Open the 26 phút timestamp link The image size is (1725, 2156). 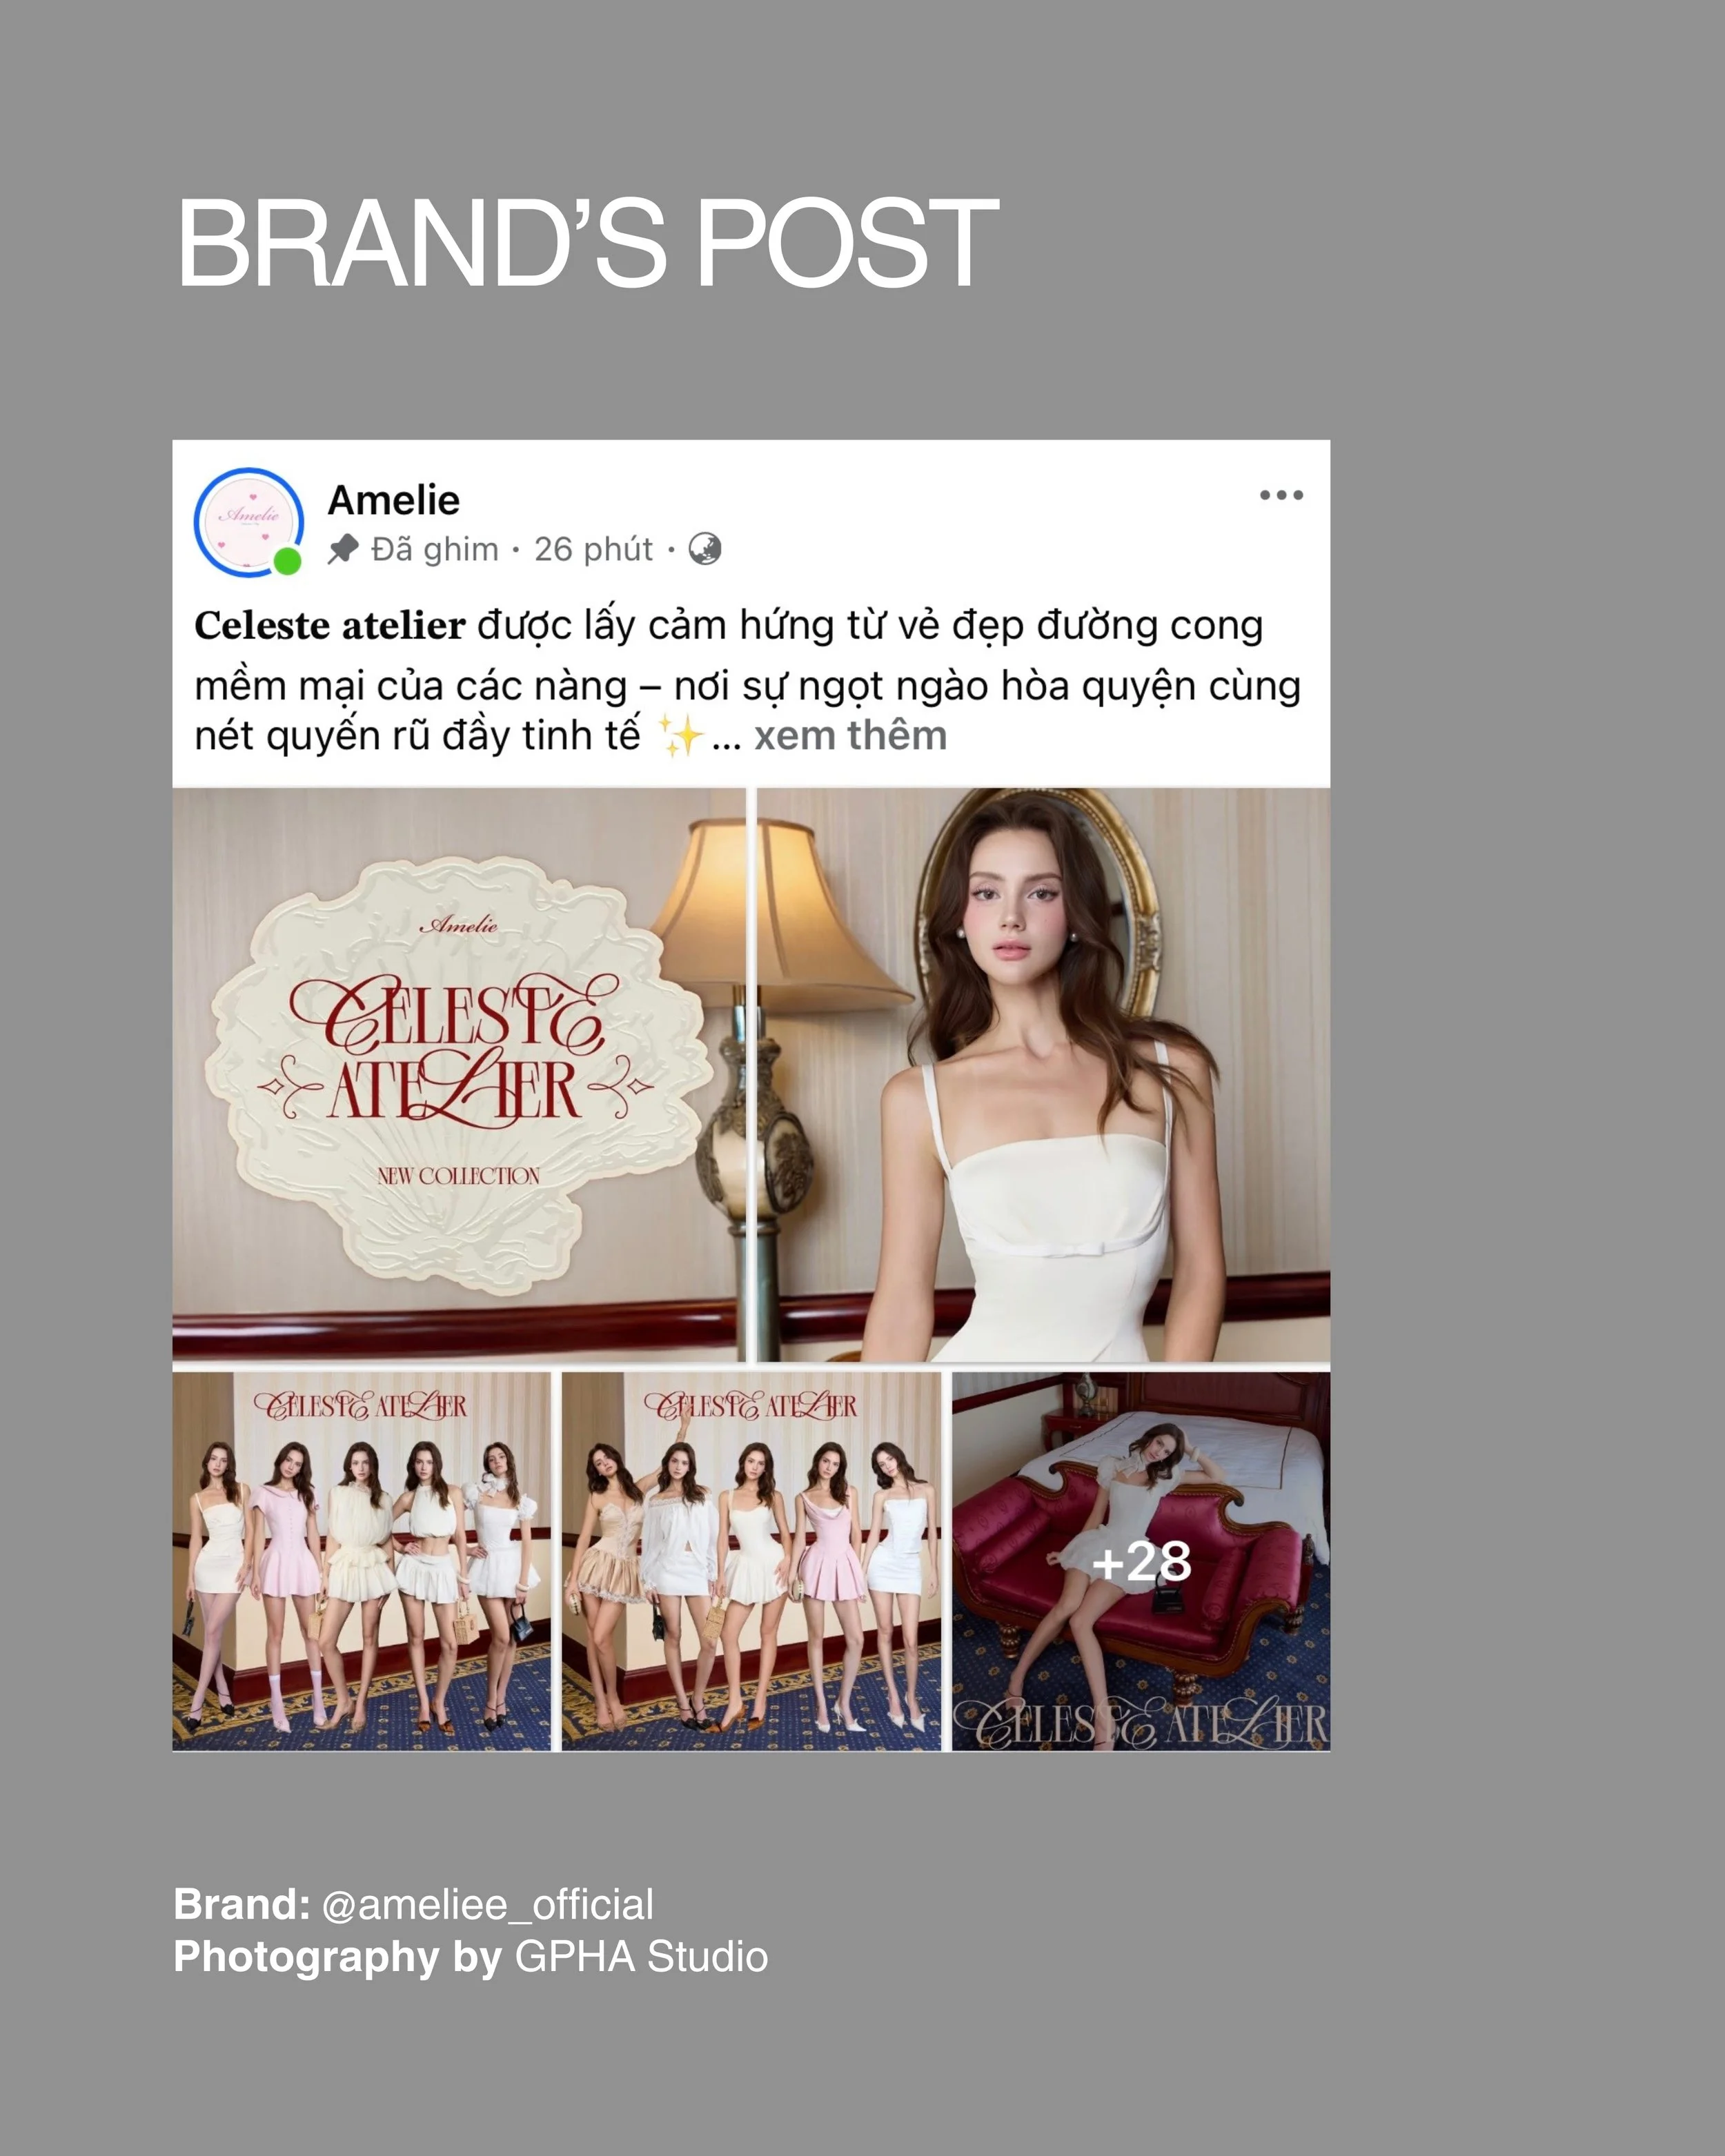point(593,549)
